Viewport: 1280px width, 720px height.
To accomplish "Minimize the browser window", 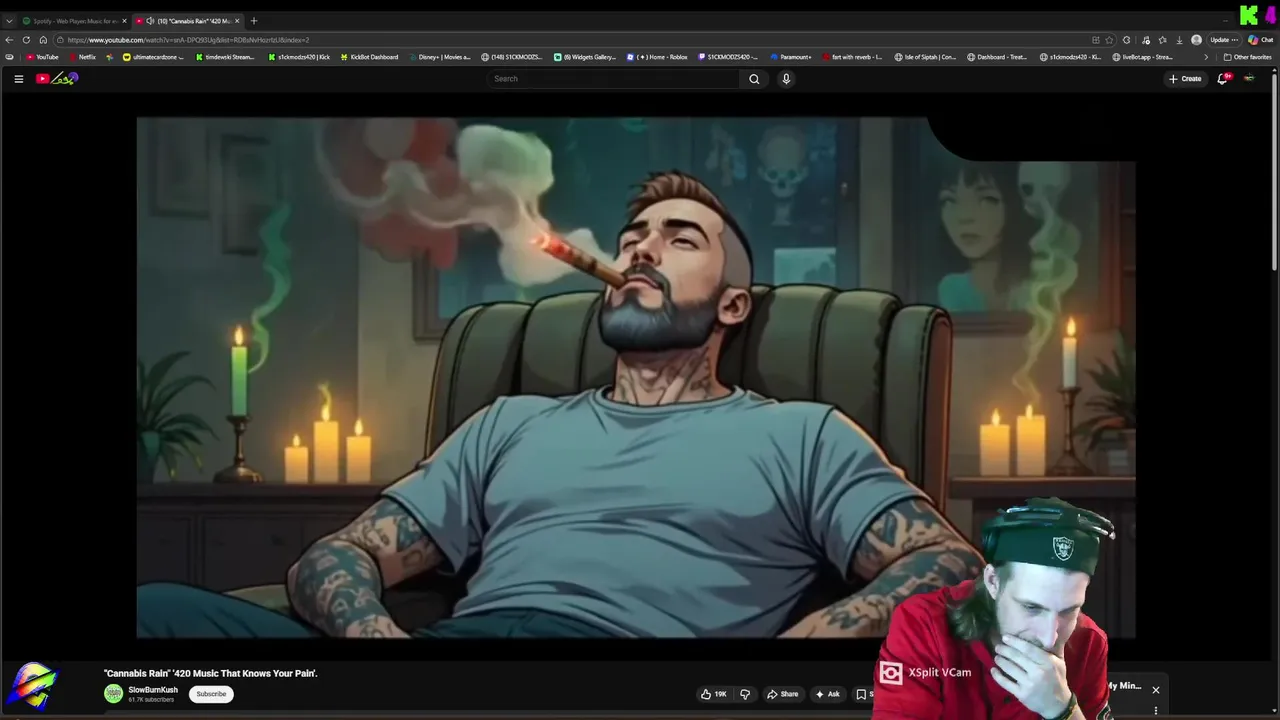I will point(1226,20).
